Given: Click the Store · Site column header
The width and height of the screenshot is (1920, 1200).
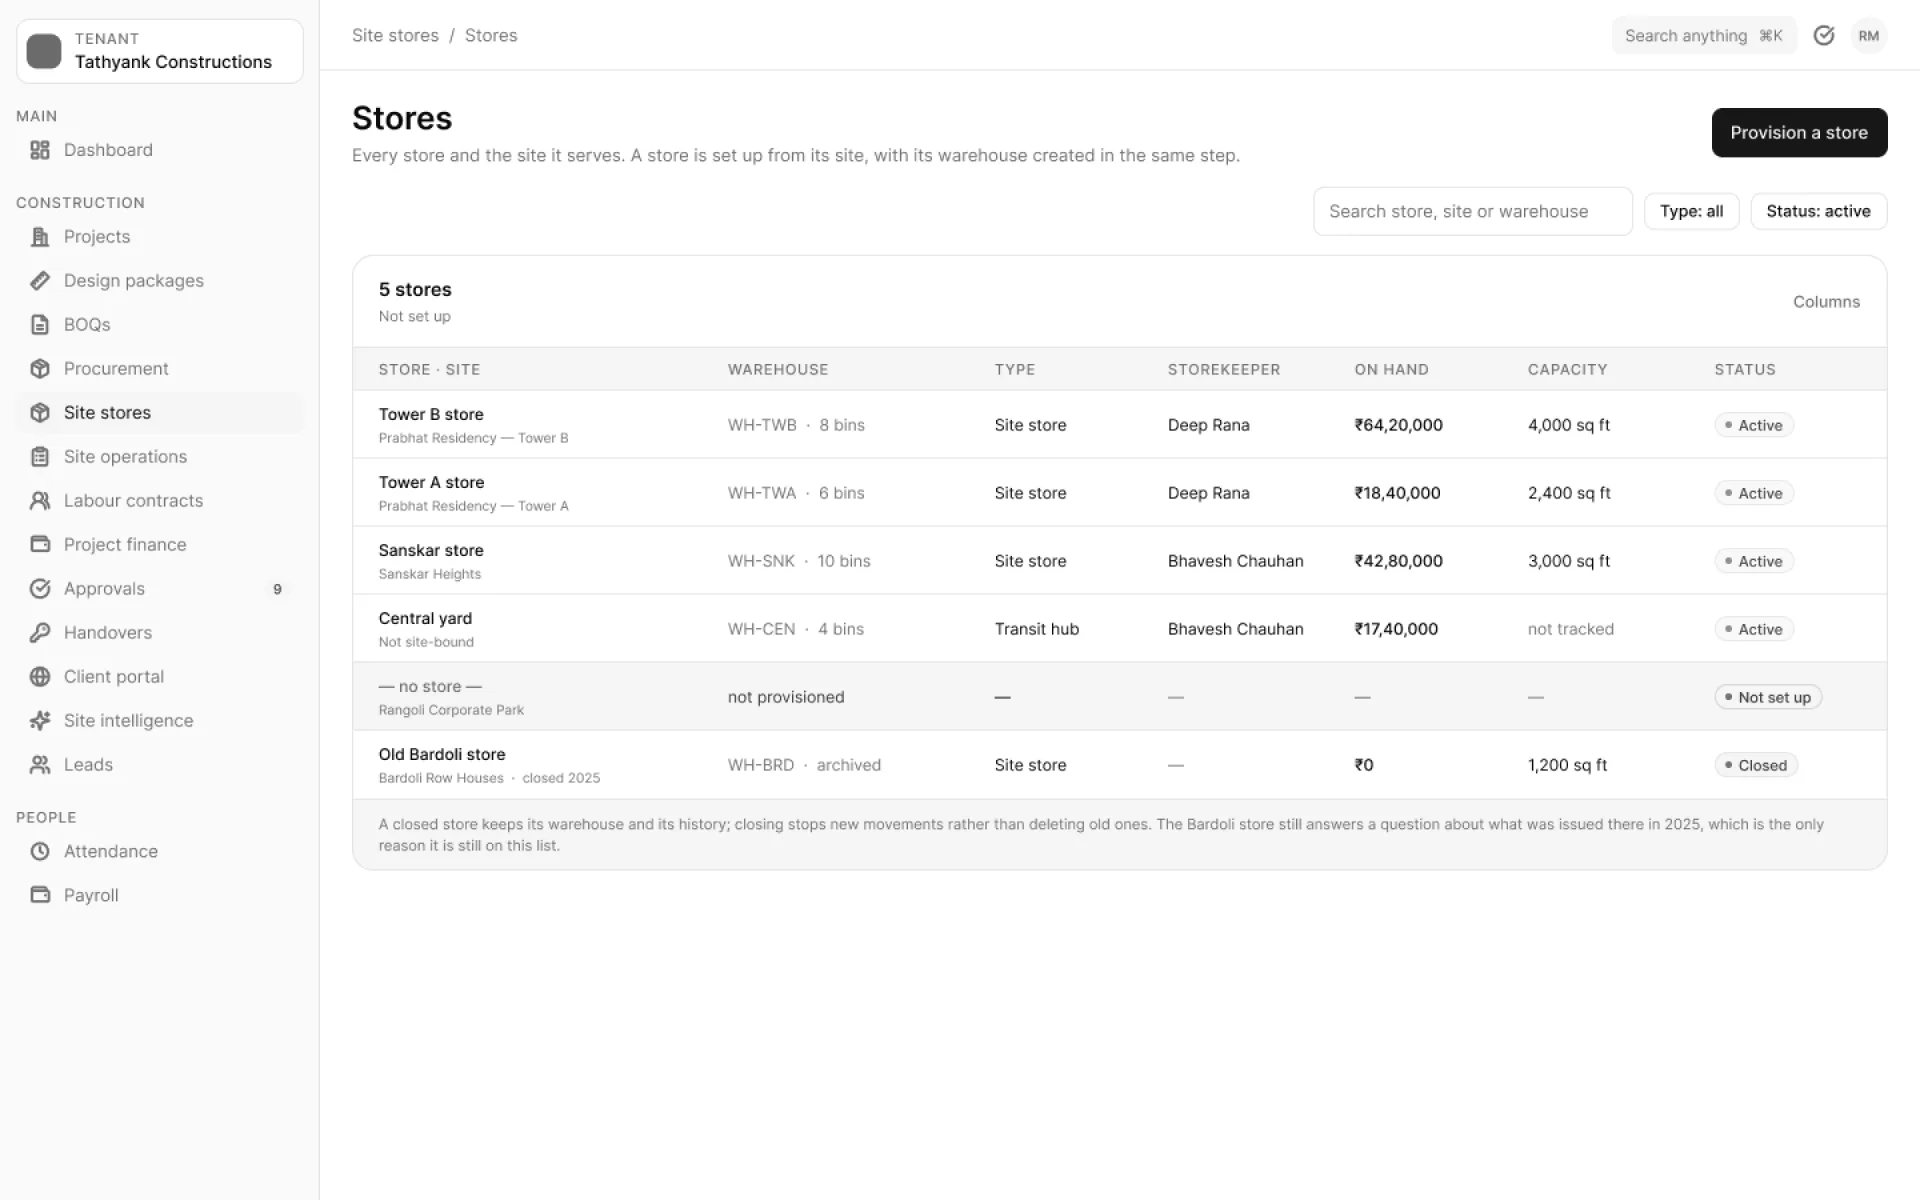Looking at the screenshot, I should click(x=429, y=370).
